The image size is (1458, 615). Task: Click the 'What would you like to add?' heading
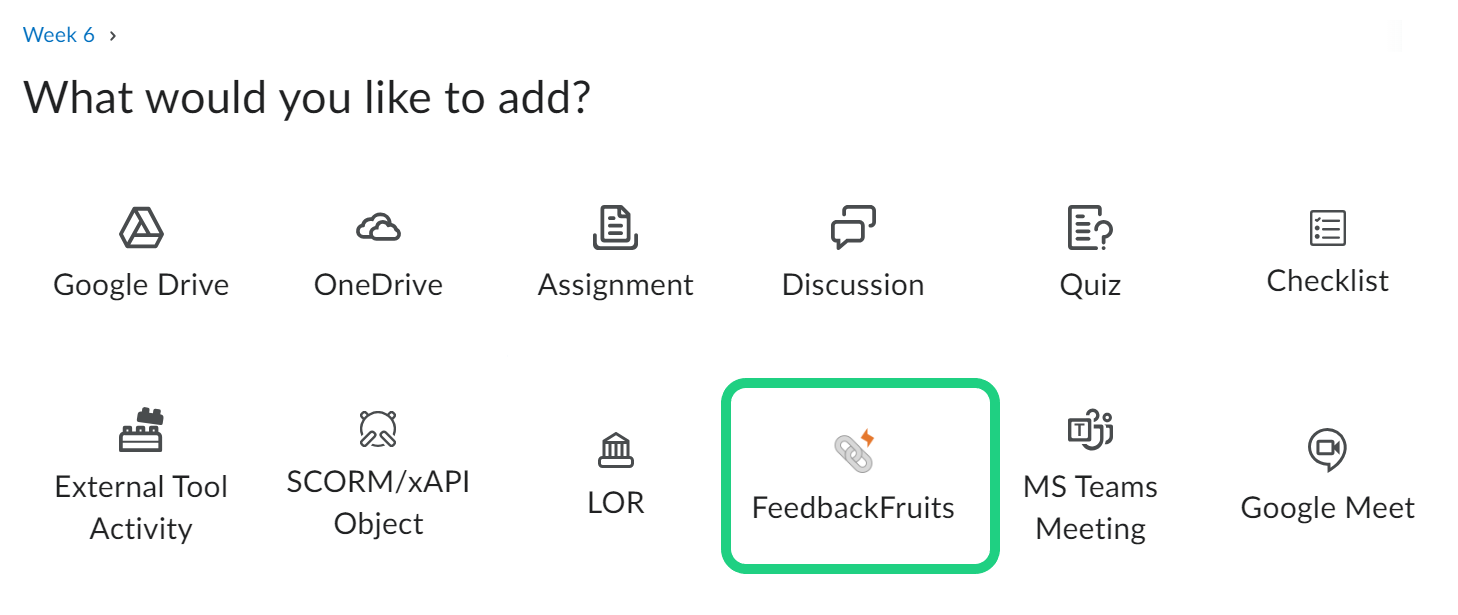coord(306,97)
